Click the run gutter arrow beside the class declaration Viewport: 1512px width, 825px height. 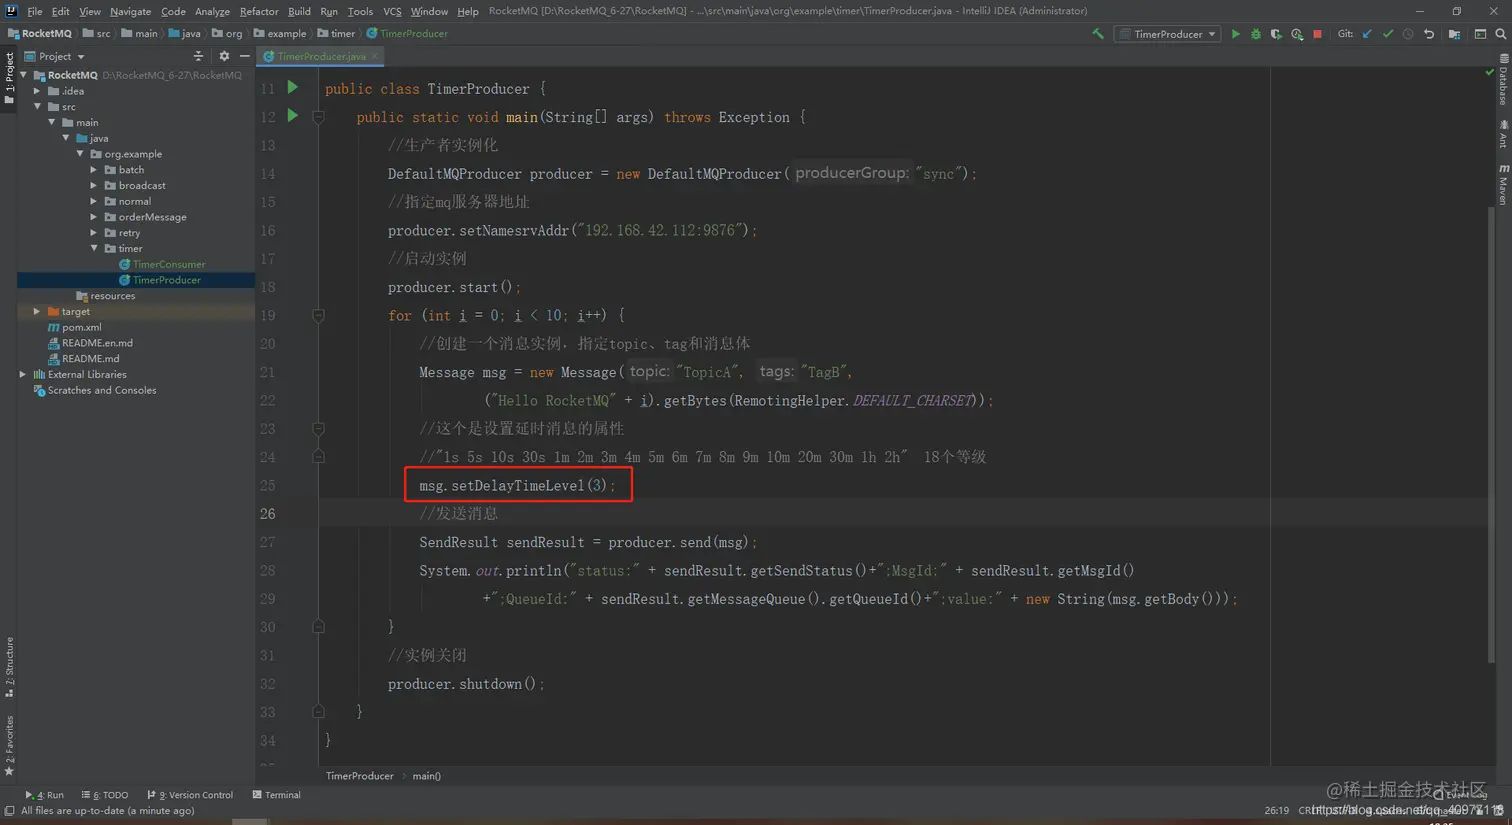(x=293, y=87)
